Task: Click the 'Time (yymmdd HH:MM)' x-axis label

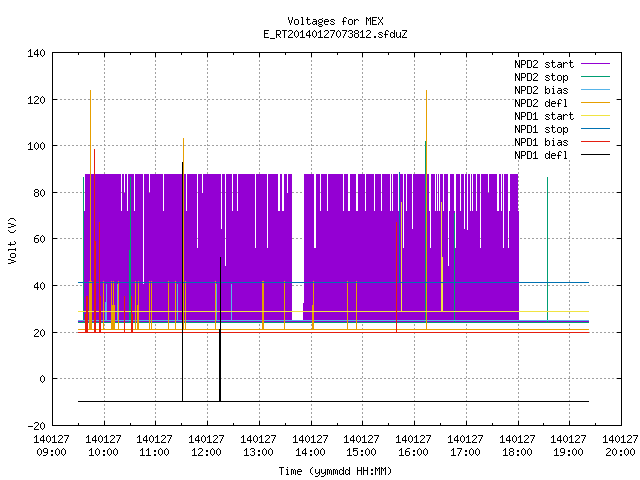Action: (335, 471)
